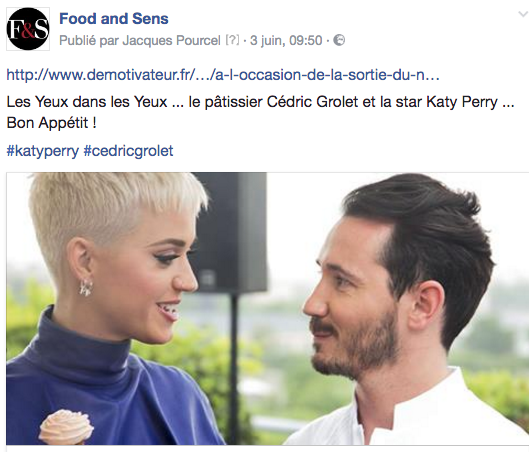The width and height of the screenshot is (529, 452).
Task: Open Jacques Pourcel's profile link
Action: pyautogui.click(x=171, y=40)
